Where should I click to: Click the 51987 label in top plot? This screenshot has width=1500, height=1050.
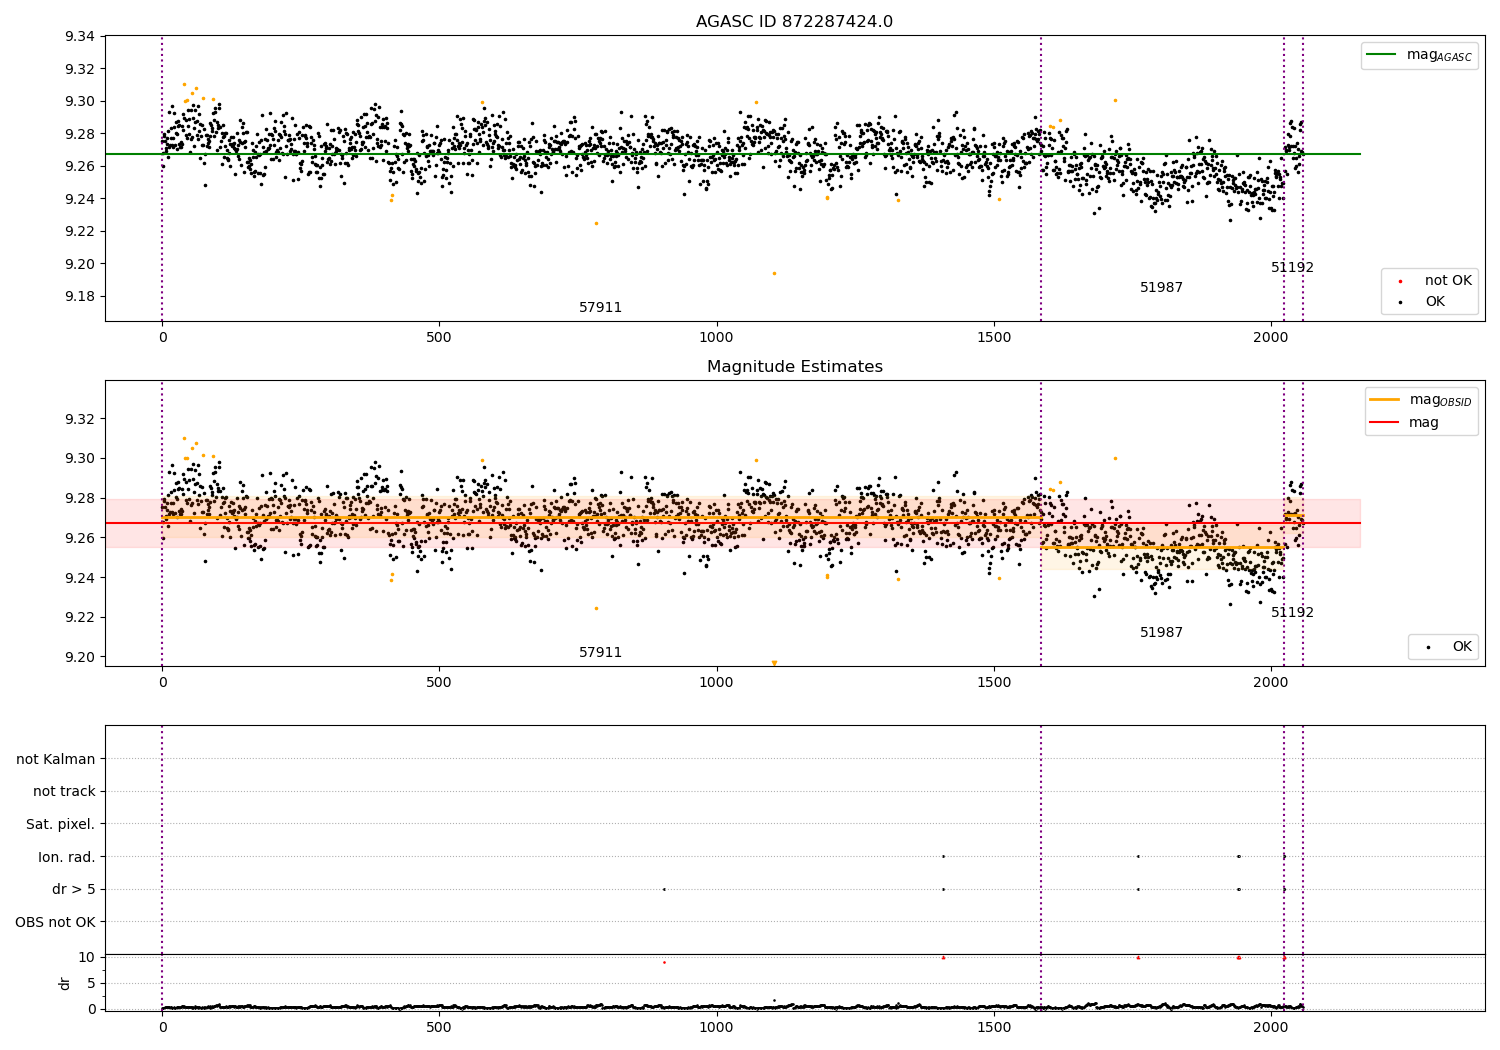pos(1161,288)
